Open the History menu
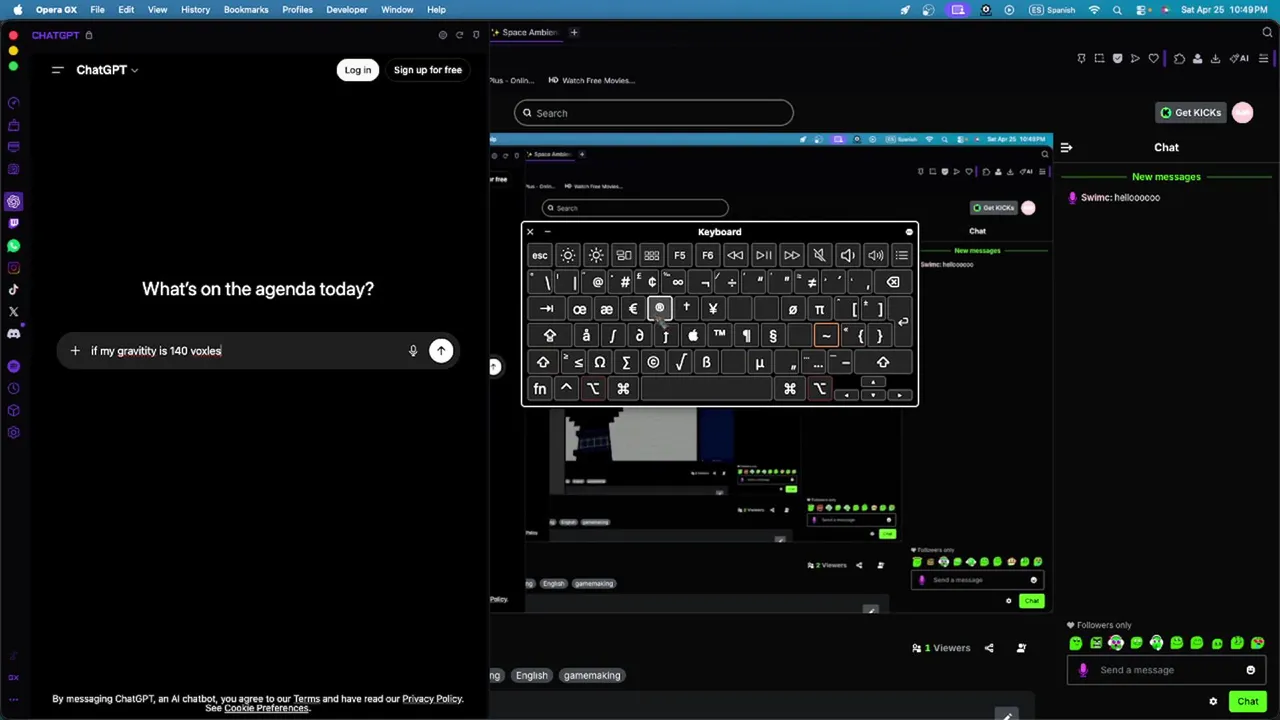Image resolution: width=1280 pixels, height=720 pixels. click(195, 10)
